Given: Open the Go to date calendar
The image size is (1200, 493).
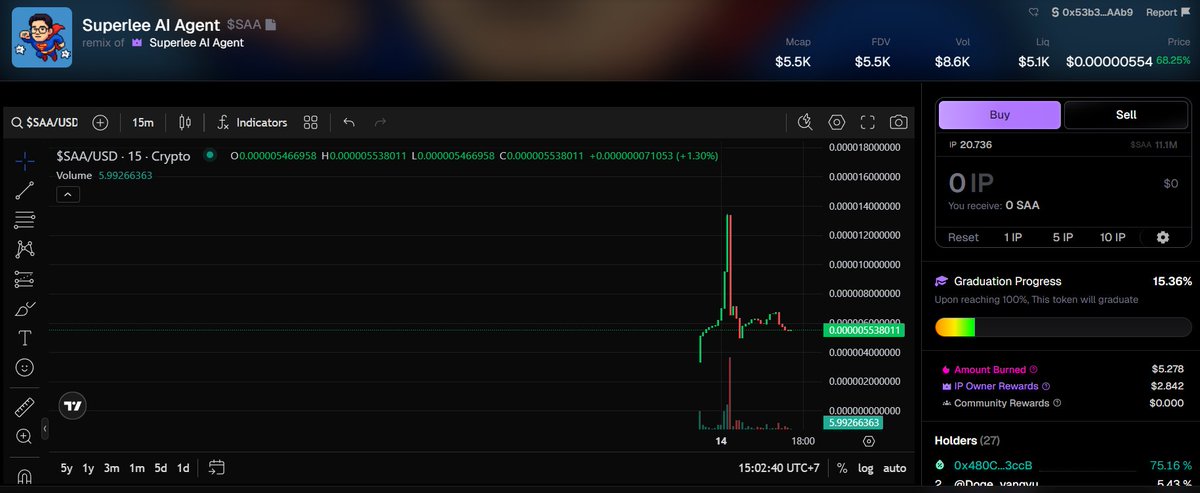Looking at the screenshot, I should [x=217, y=468].
